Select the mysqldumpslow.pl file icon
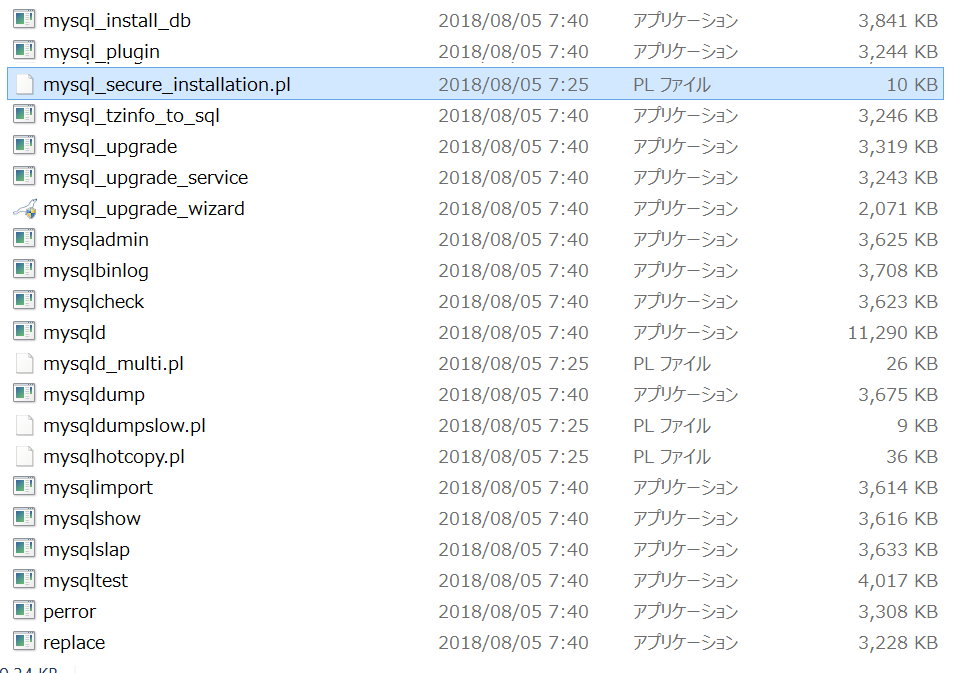The width and height of the screenshot is (963, 673). tap(24, 425)
